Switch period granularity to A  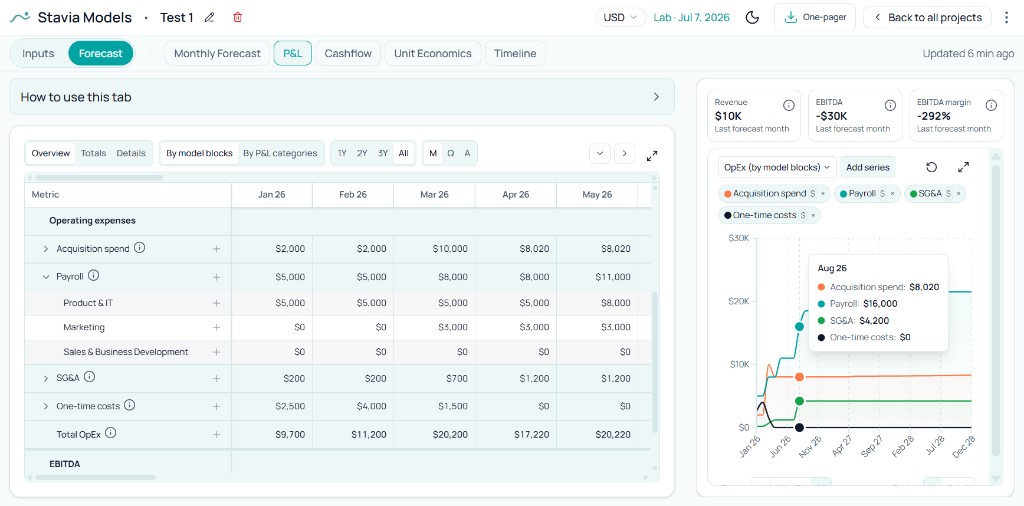[x=468, y=153]
